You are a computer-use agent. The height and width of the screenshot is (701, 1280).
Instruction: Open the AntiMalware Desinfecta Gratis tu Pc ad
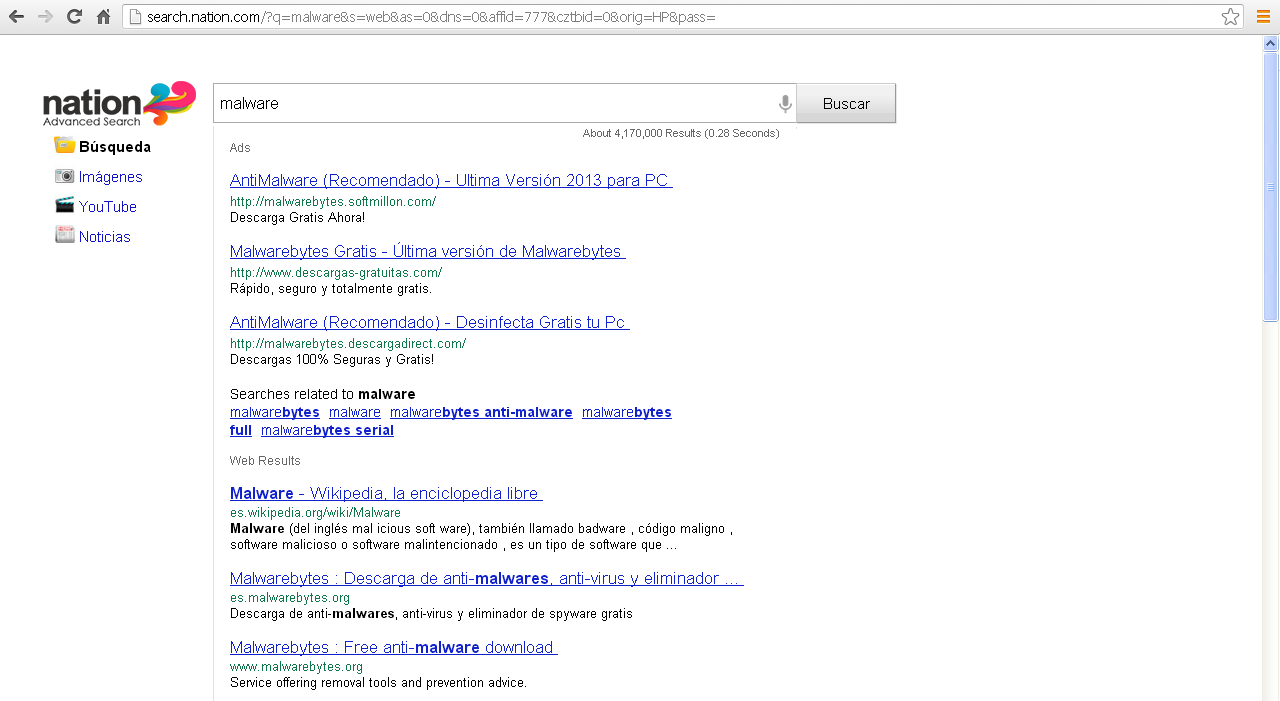[x=430, y=323]
